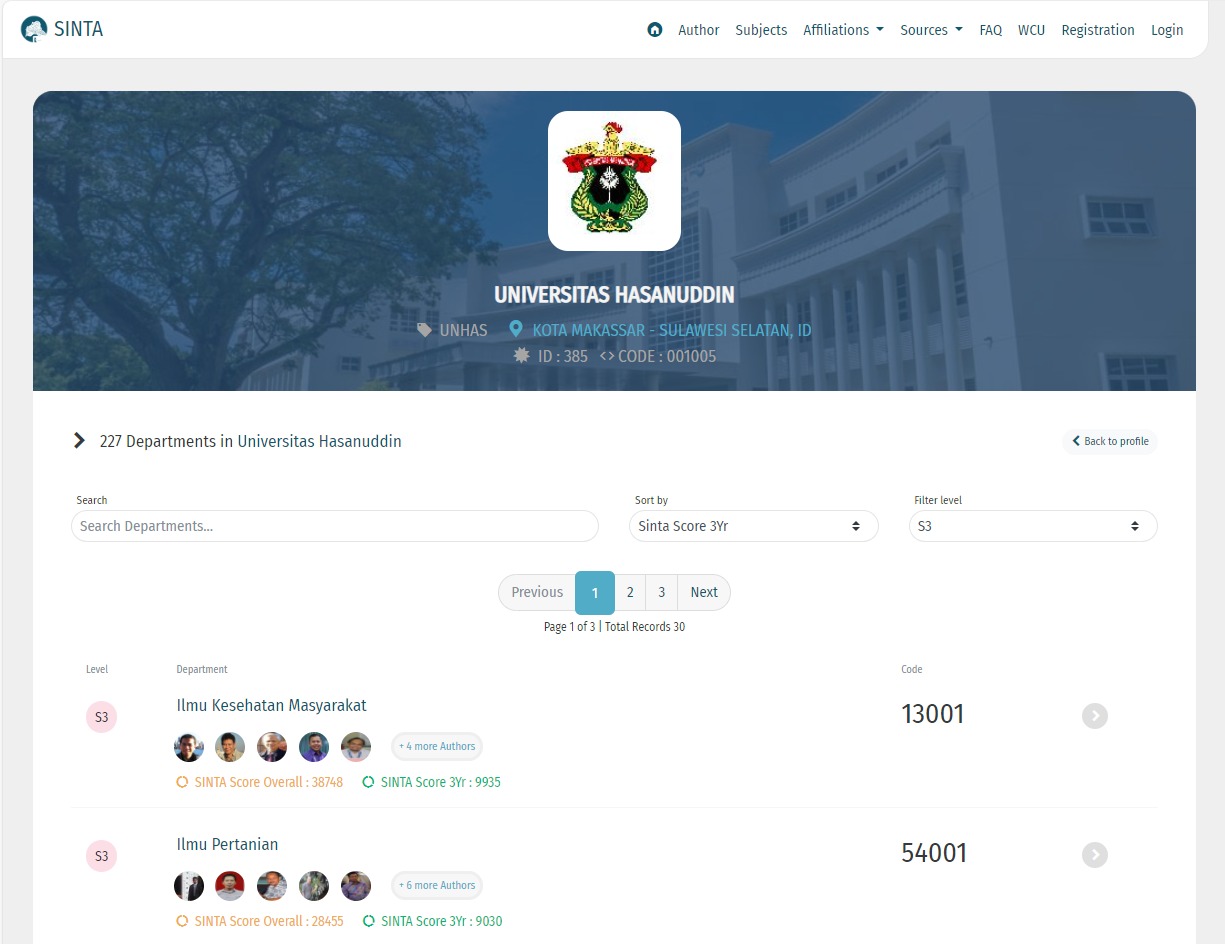This screenshot has height=944, width=1225.
Task: Open the FAQ page
Action: pos(990,30)
